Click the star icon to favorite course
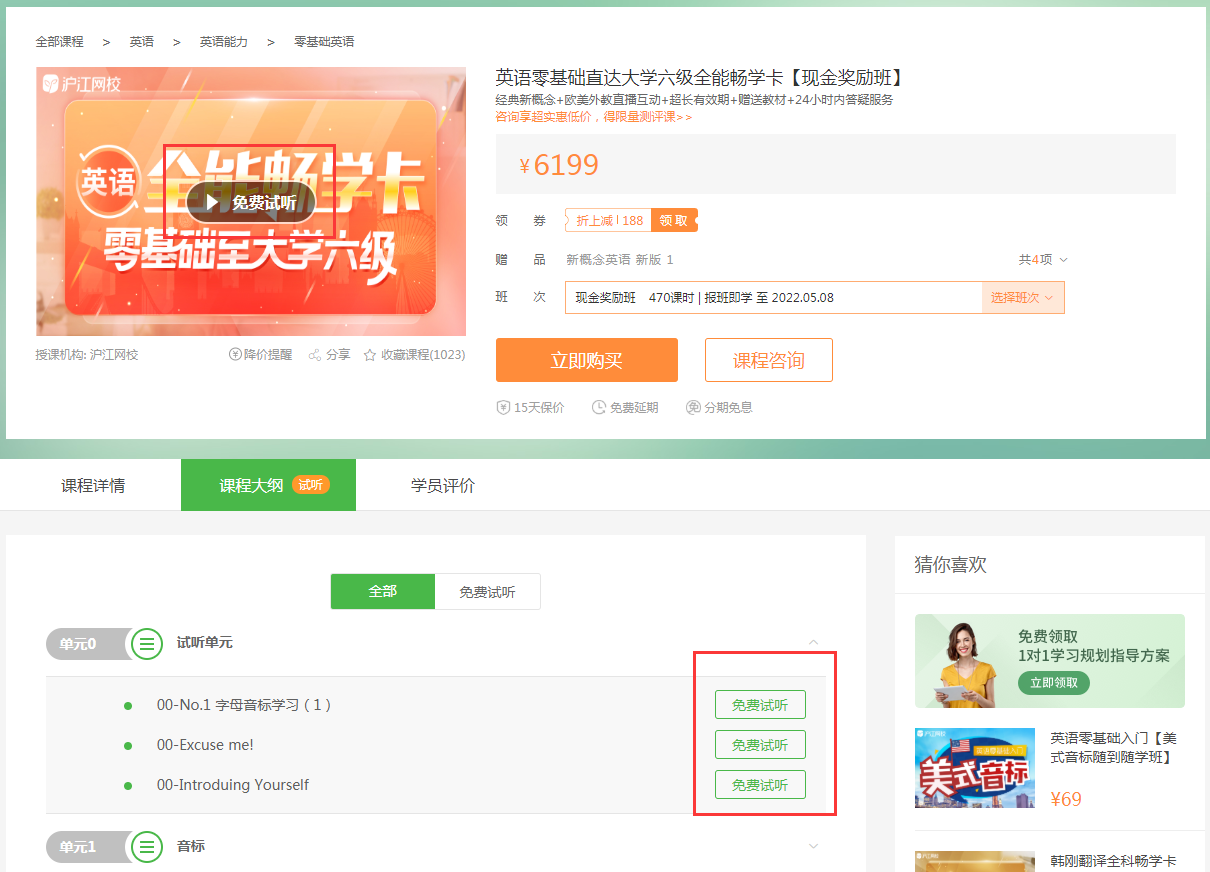 click(x=370, y=355)
